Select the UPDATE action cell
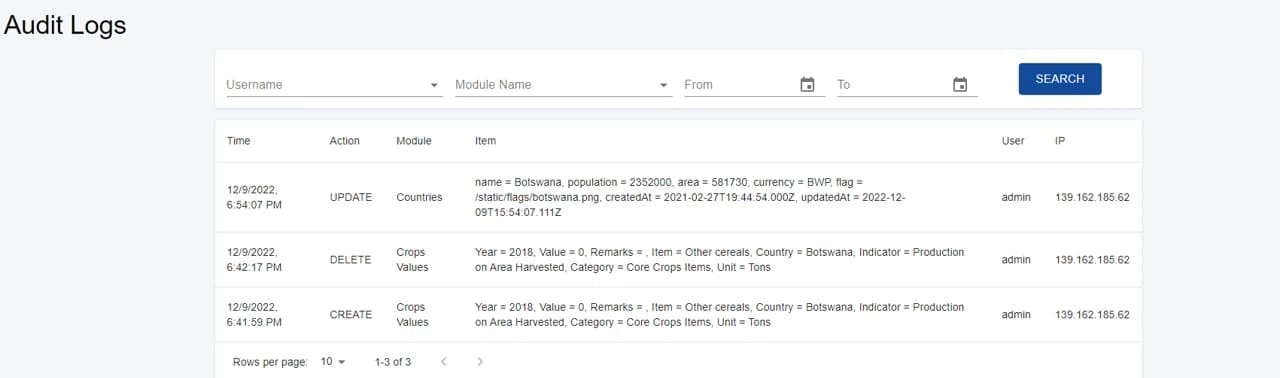Screen dimensions: 1280x378 coord(351,197)
